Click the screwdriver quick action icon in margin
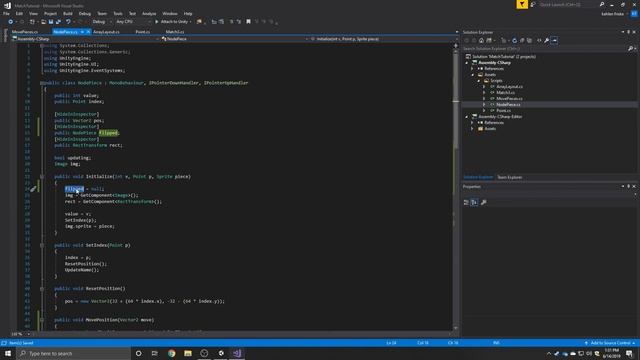640x360 pixels. [33, 189]
